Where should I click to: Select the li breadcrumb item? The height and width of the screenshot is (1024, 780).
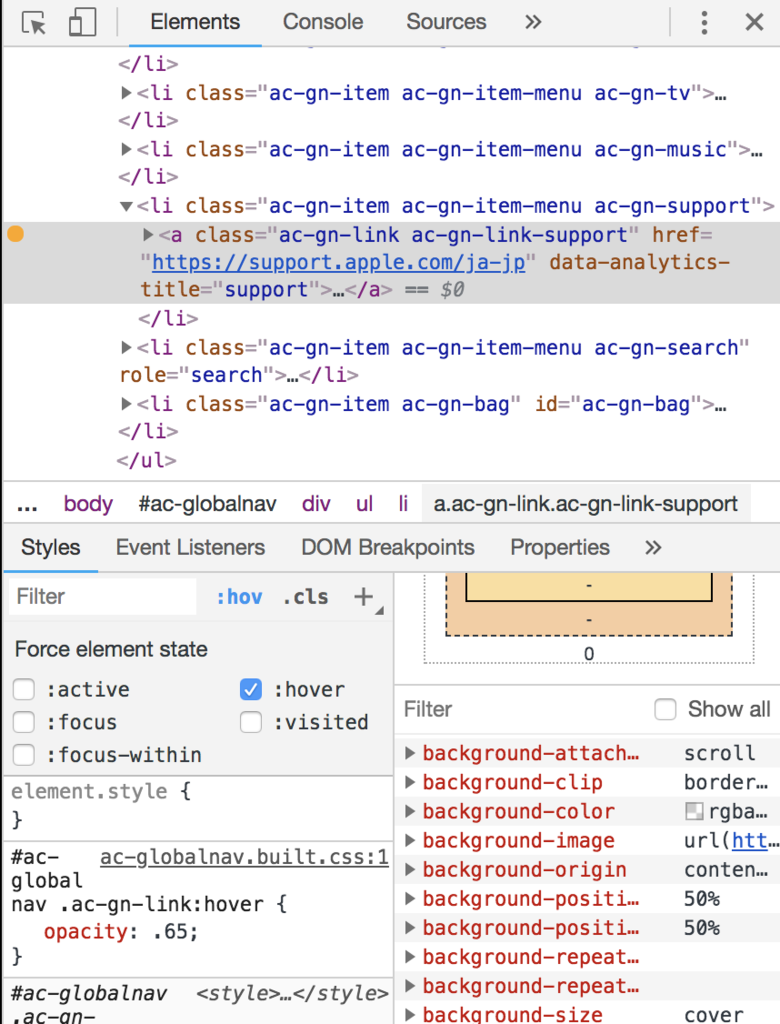(x=403, y=504)
